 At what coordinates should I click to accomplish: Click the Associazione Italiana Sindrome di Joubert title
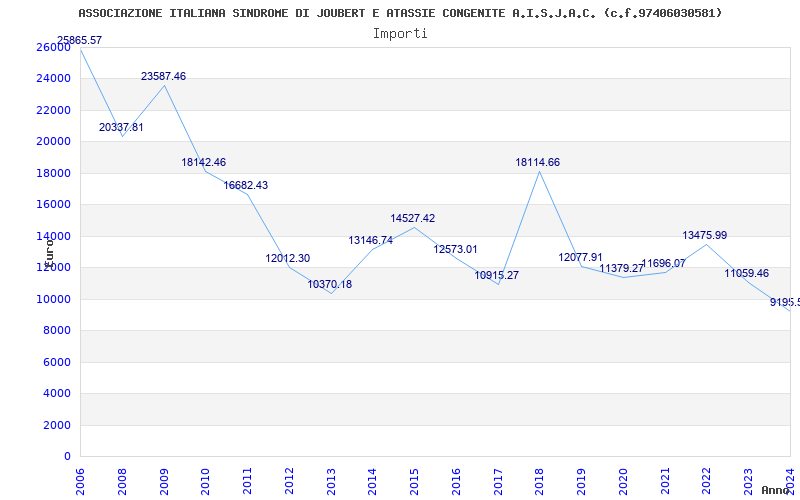click(401, 13)
